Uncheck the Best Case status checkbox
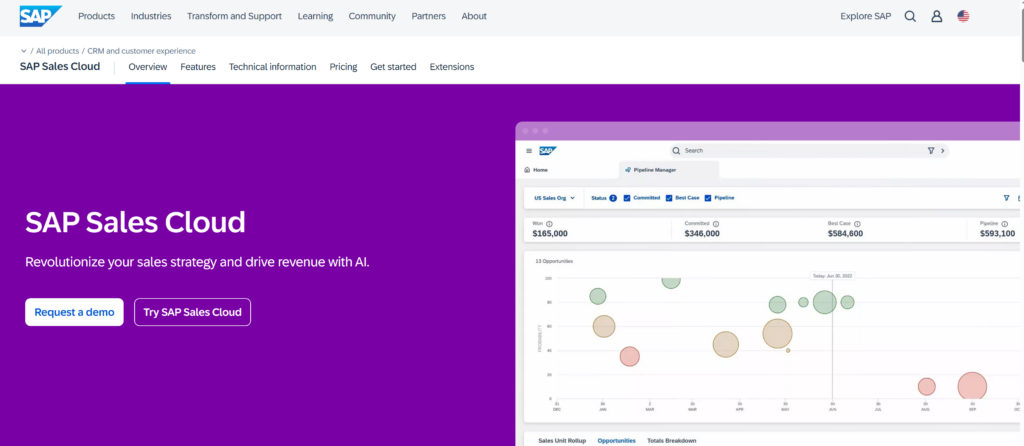The width and height of the screenshot is (1024, 446). [x=669, y=198]
